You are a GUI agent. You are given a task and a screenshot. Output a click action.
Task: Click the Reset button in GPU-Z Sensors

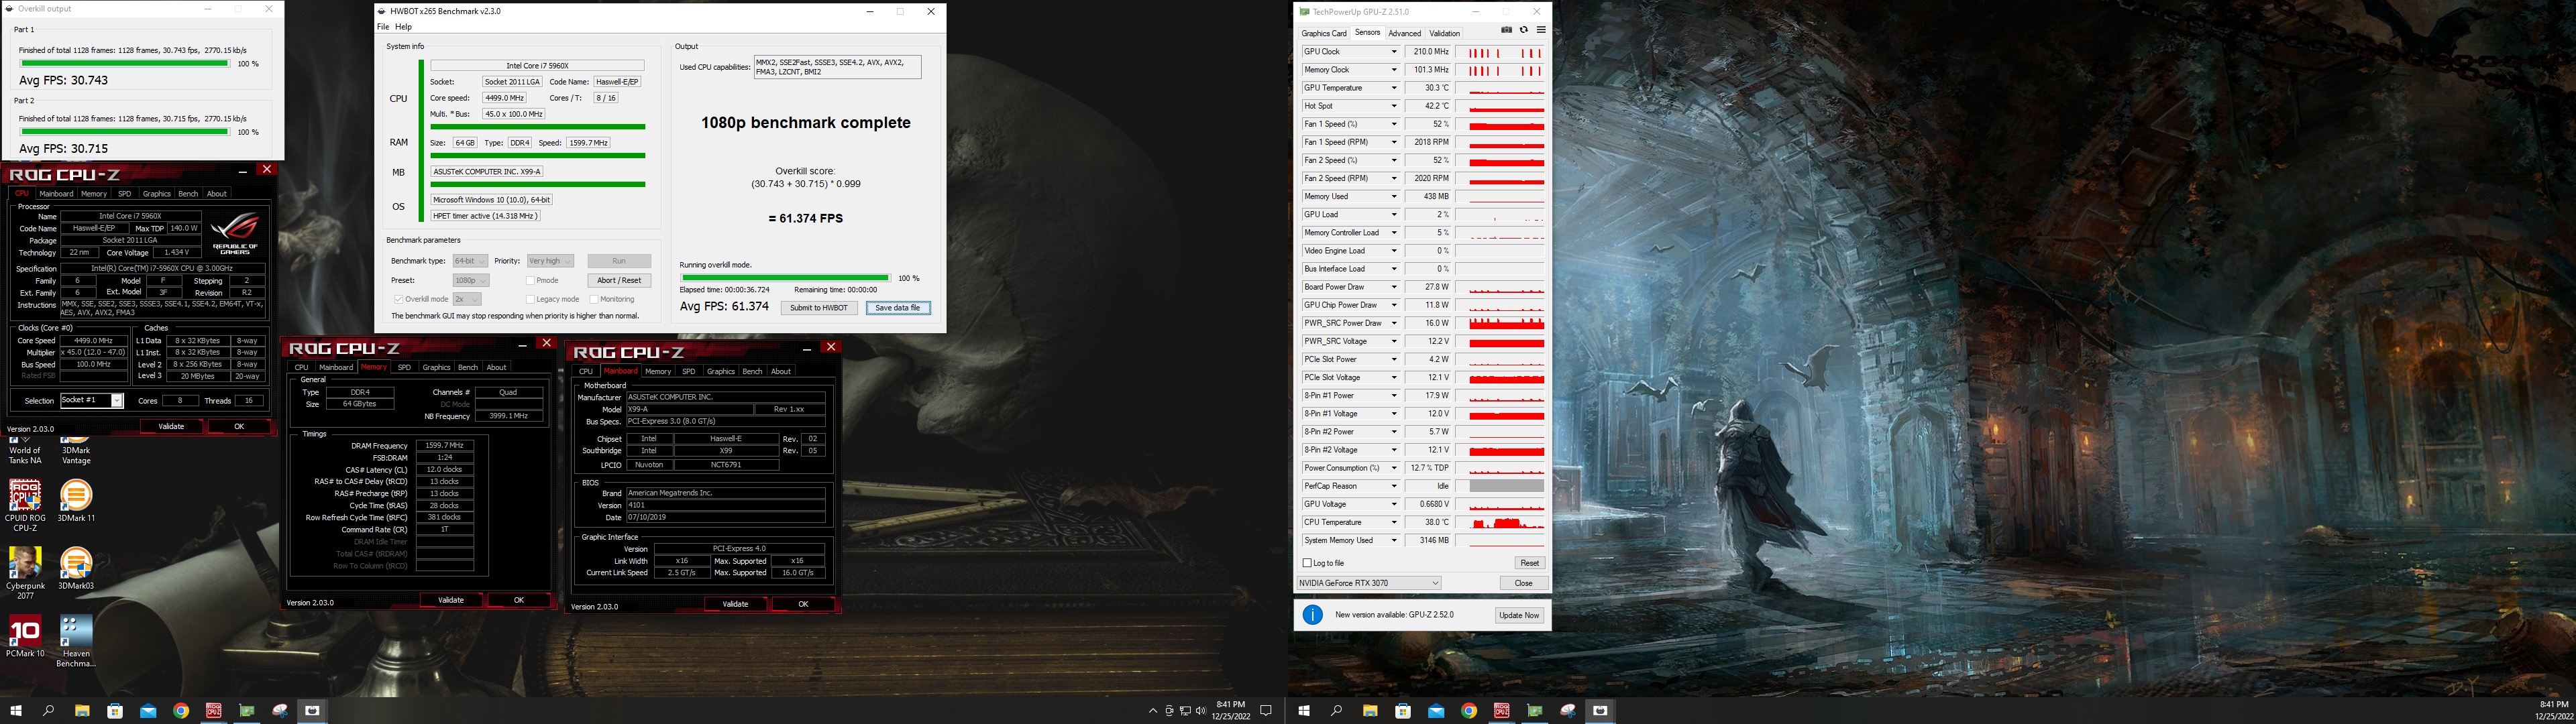pyautogui.click(x=1529, y=563)
